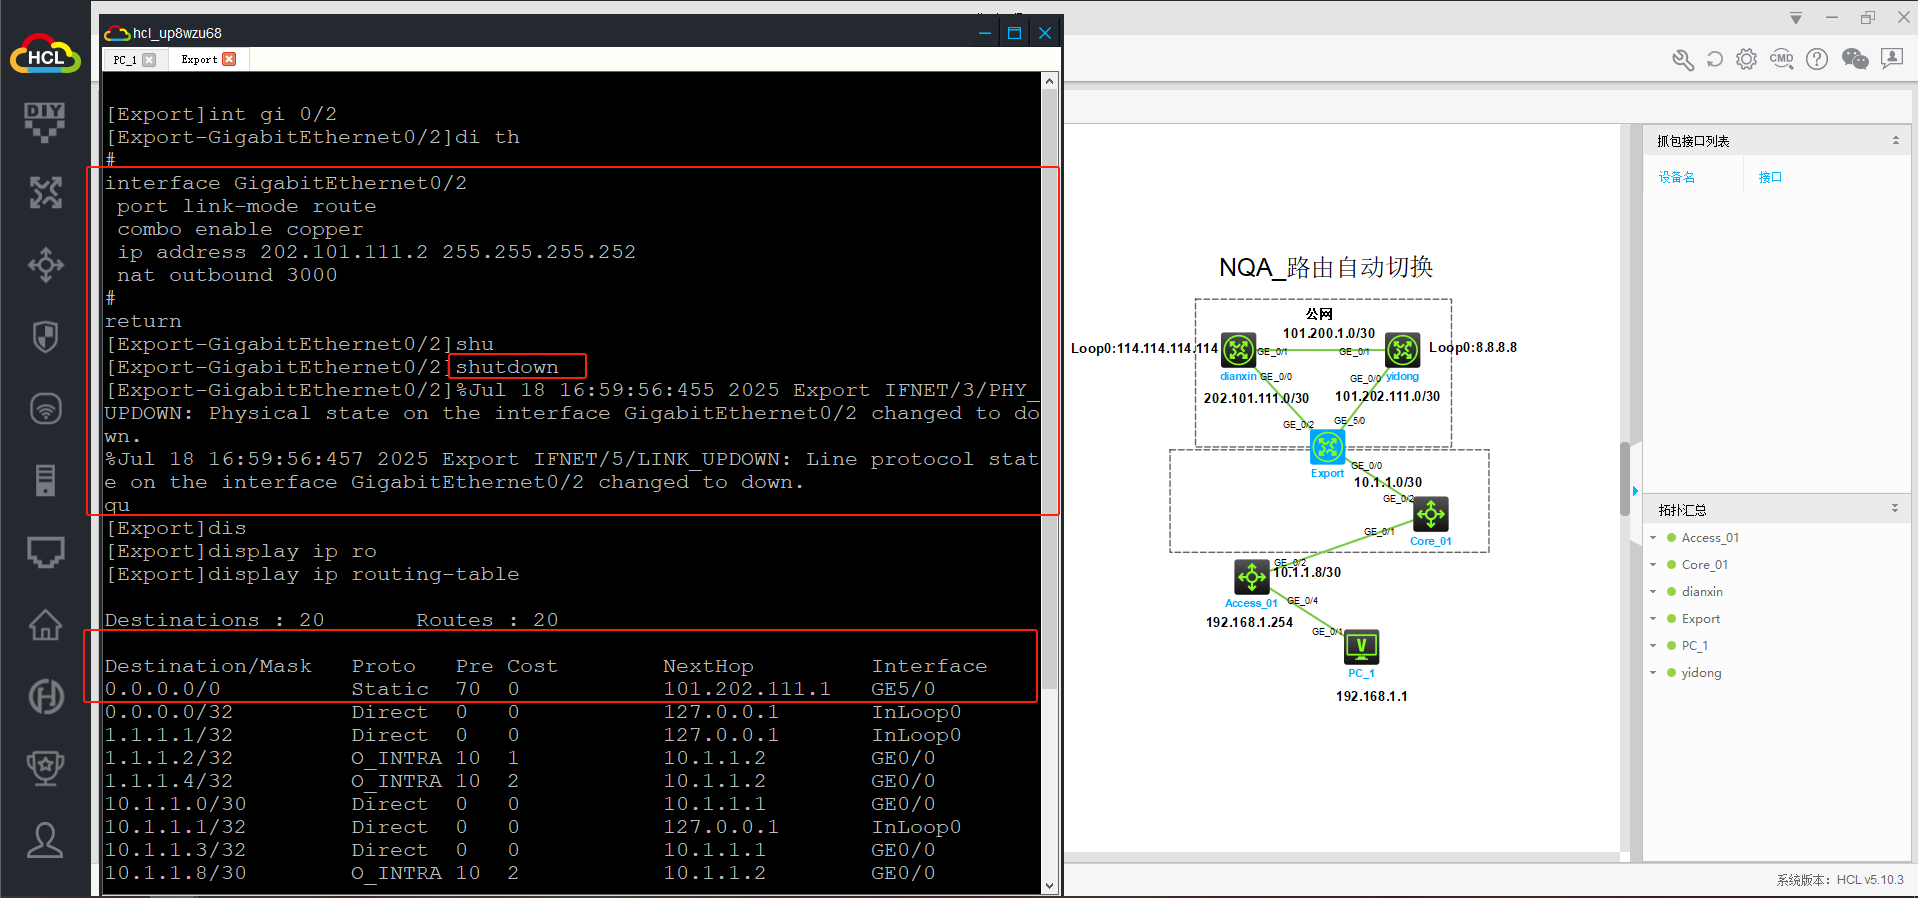Select dianxin in the topology summary list

[1701, 592]
